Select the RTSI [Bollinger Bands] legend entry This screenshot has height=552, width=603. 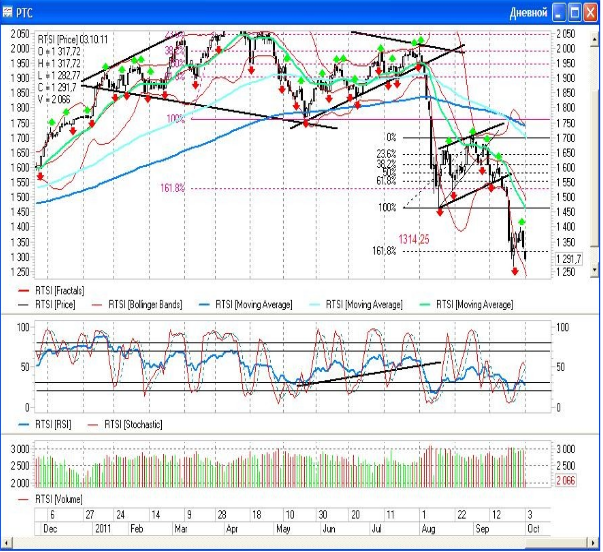click(x=137, y=305)
